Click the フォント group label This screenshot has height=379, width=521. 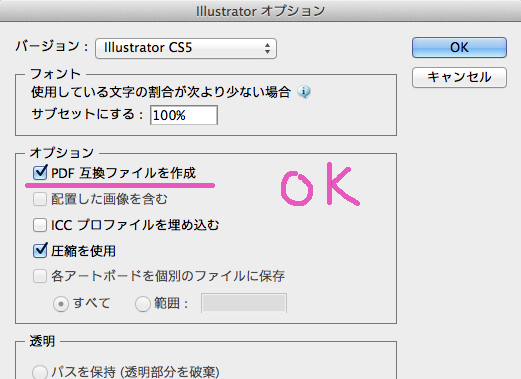point(56,74)
